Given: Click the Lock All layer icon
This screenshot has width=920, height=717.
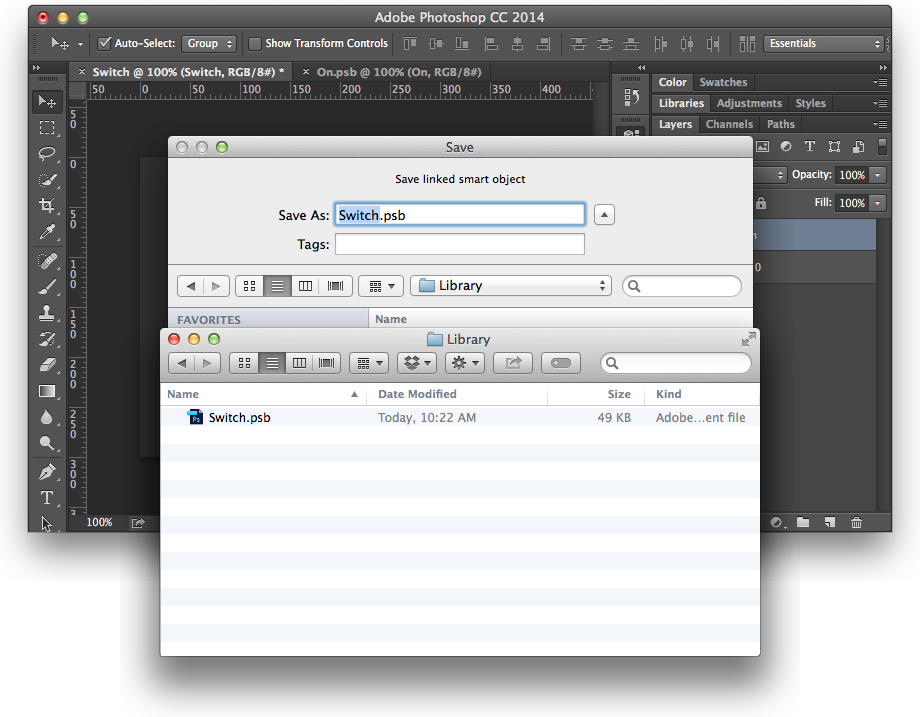Looking at the screenshot, I should [761, 203].
